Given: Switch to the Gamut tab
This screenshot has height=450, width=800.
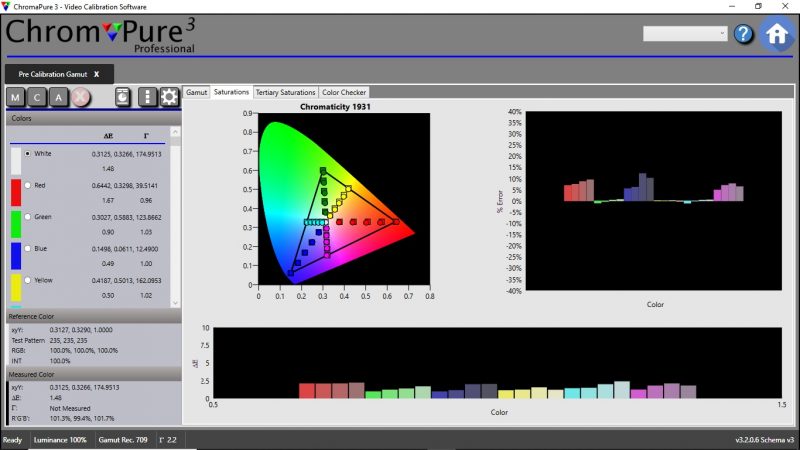Looking at the screenshot, I should [196, 92].
